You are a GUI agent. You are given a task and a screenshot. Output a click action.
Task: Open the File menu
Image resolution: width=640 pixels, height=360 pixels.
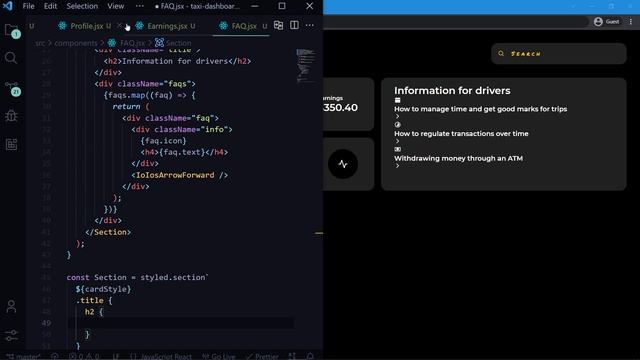point(29,6)
